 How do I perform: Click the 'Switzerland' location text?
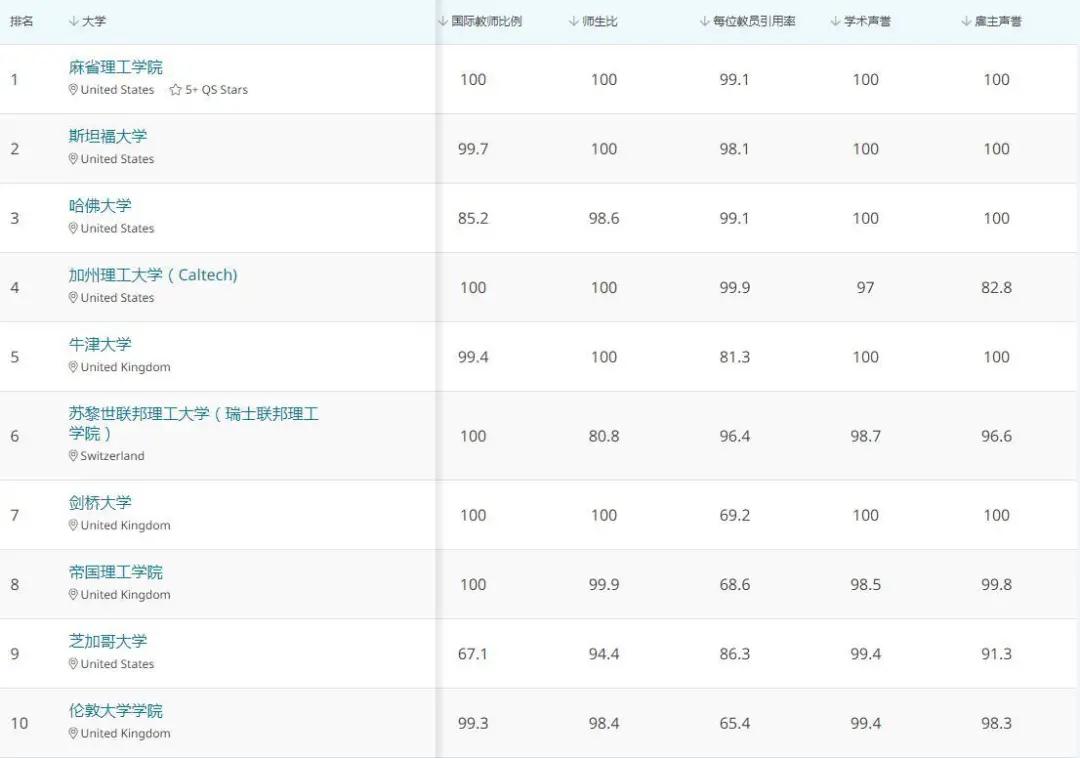[112, 456]
